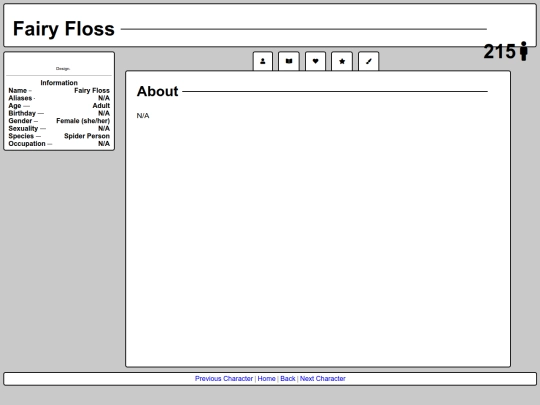Click the person figure icon beside 215
540x405 pixels.
(x=523, y=51)
